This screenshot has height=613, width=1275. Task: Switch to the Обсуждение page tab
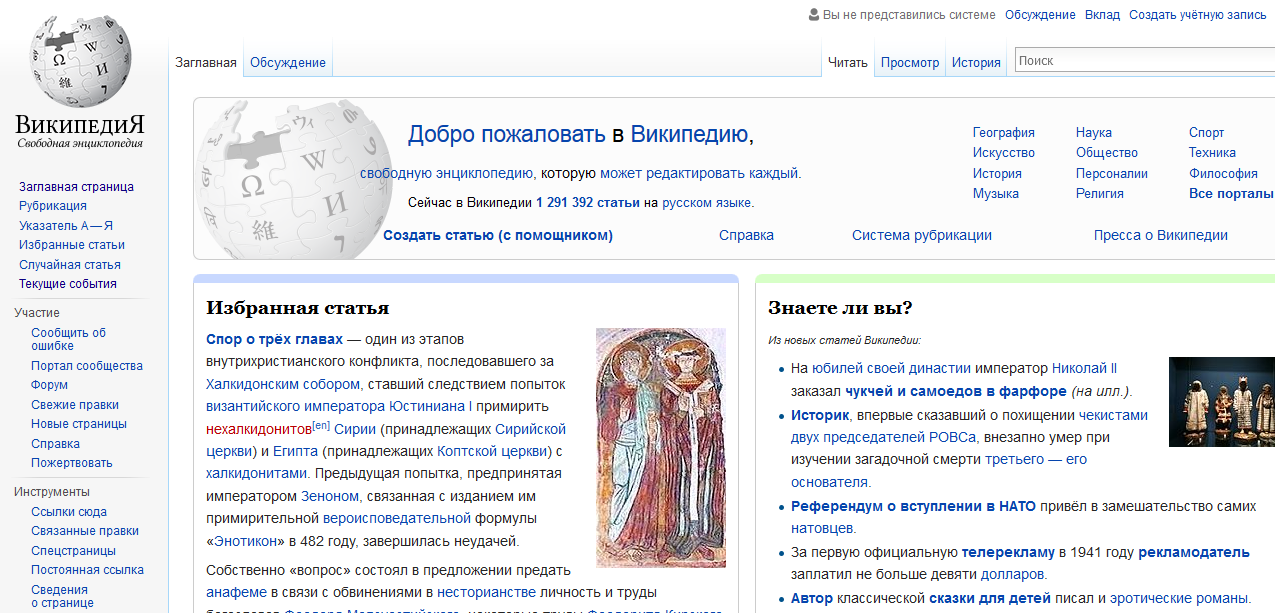point(288,62)
